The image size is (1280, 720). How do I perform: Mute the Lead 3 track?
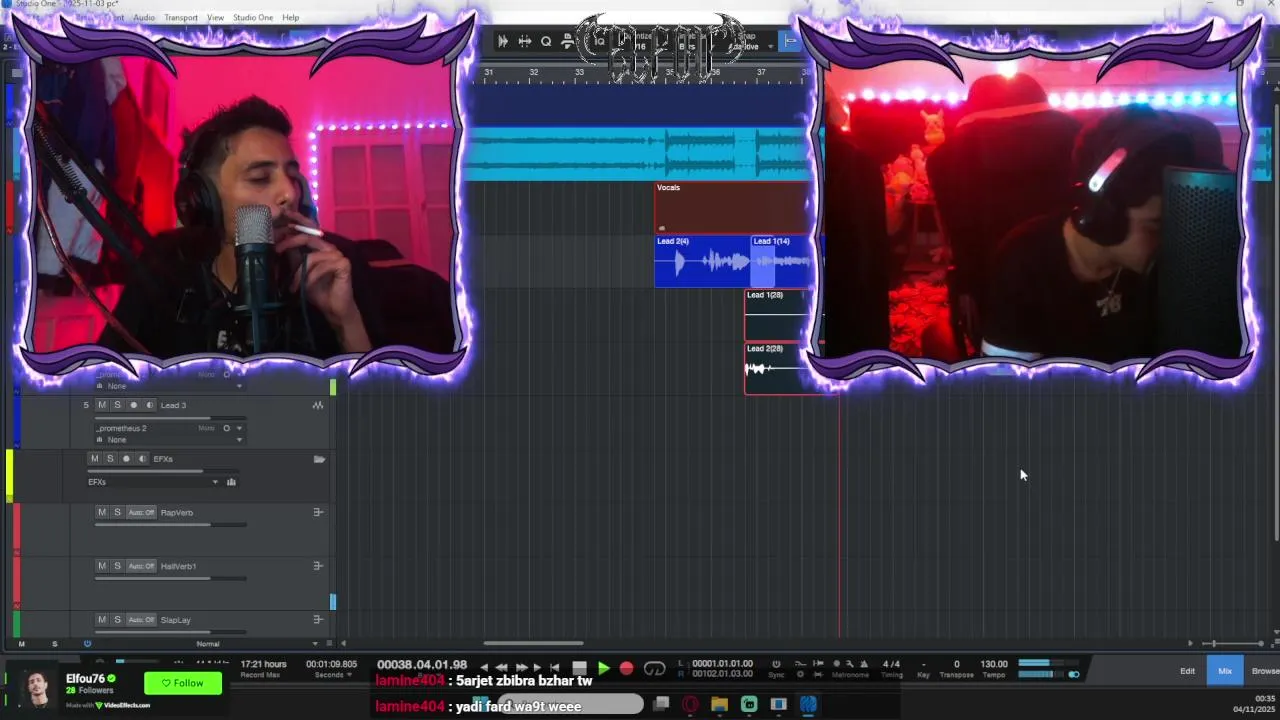(101, 405)
